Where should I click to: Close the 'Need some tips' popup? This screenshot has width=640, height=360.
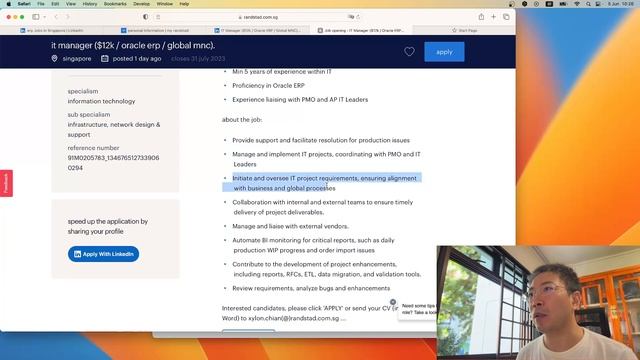click(x=393, y=302)
